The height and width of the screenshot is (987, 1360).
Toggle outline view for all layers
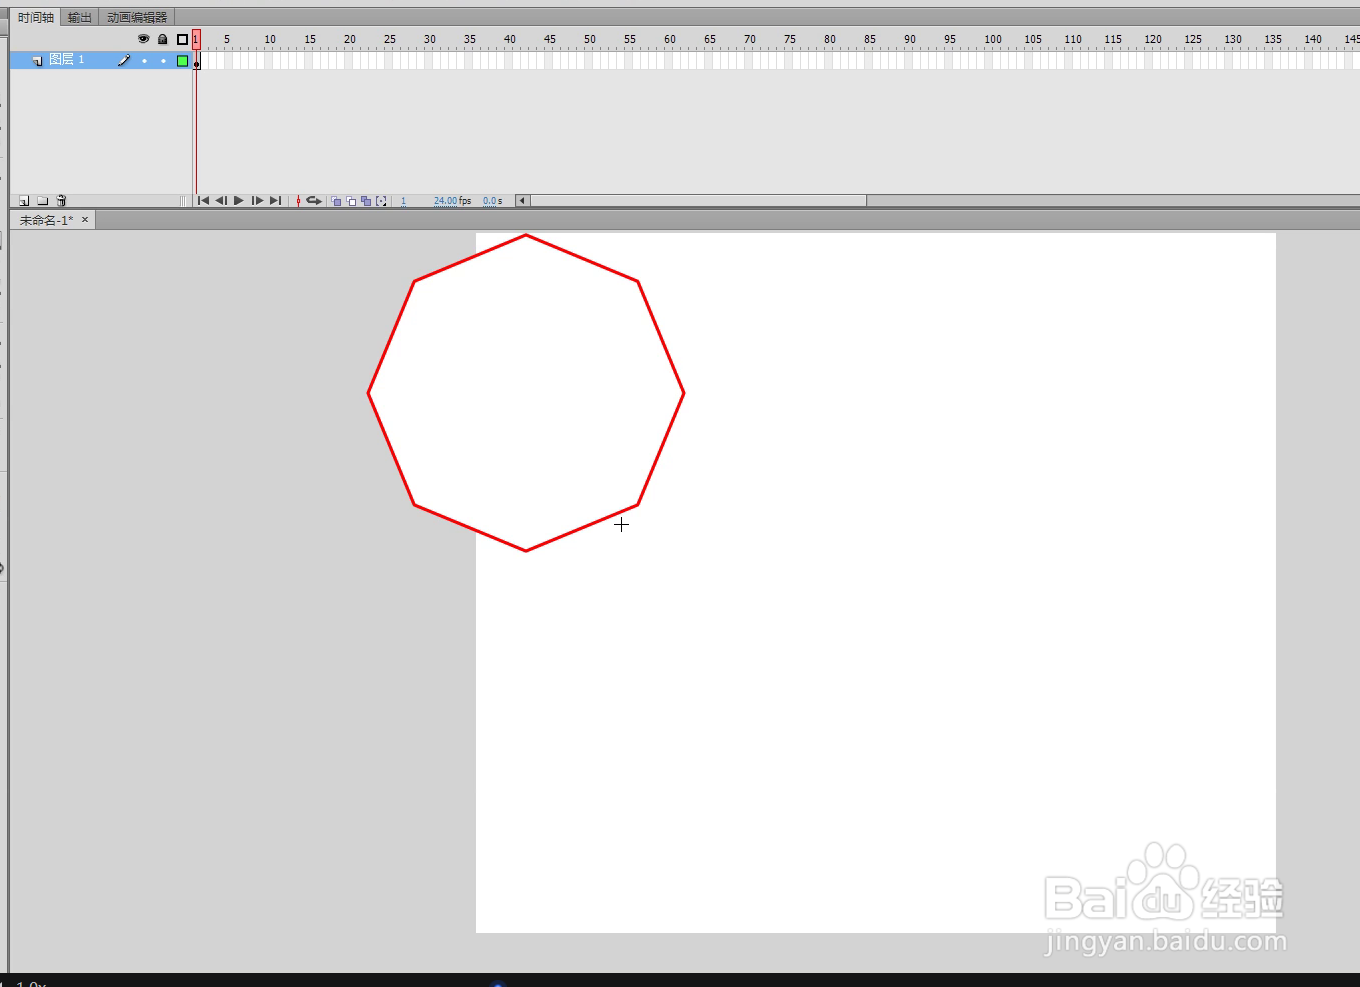[x=182, y=38]
